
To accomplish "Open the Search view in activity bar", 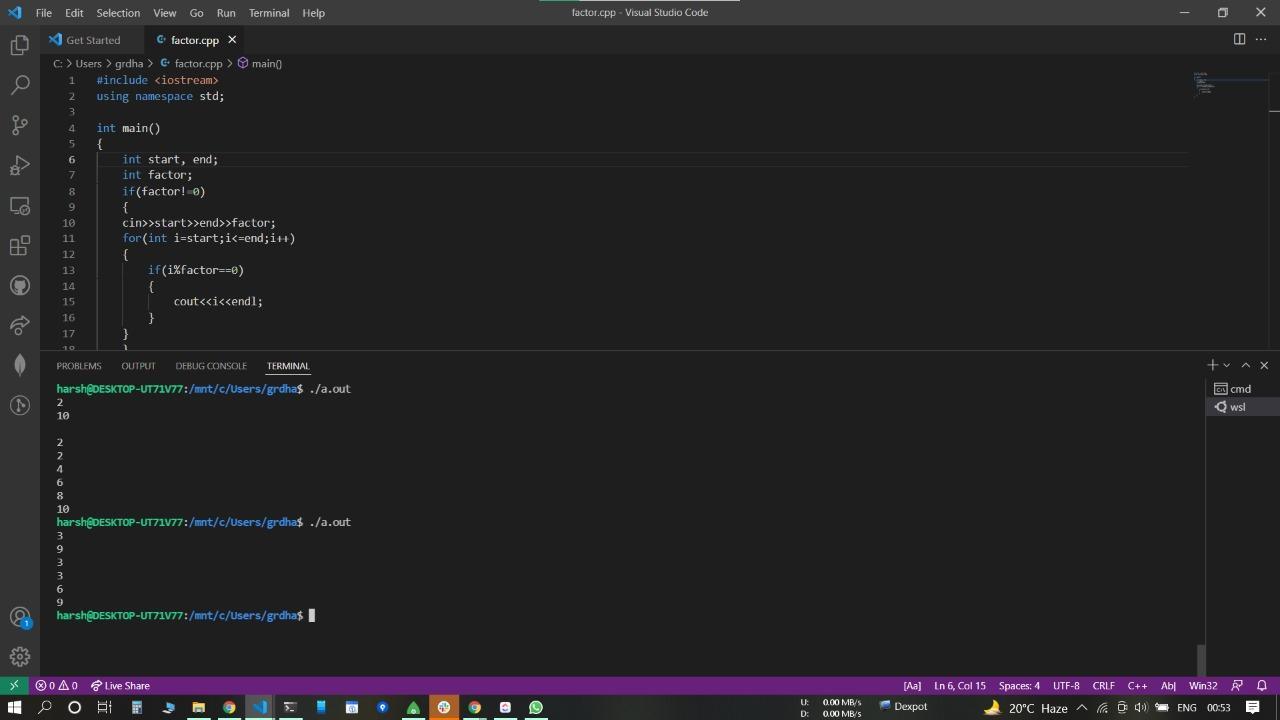I will point(20,85).
